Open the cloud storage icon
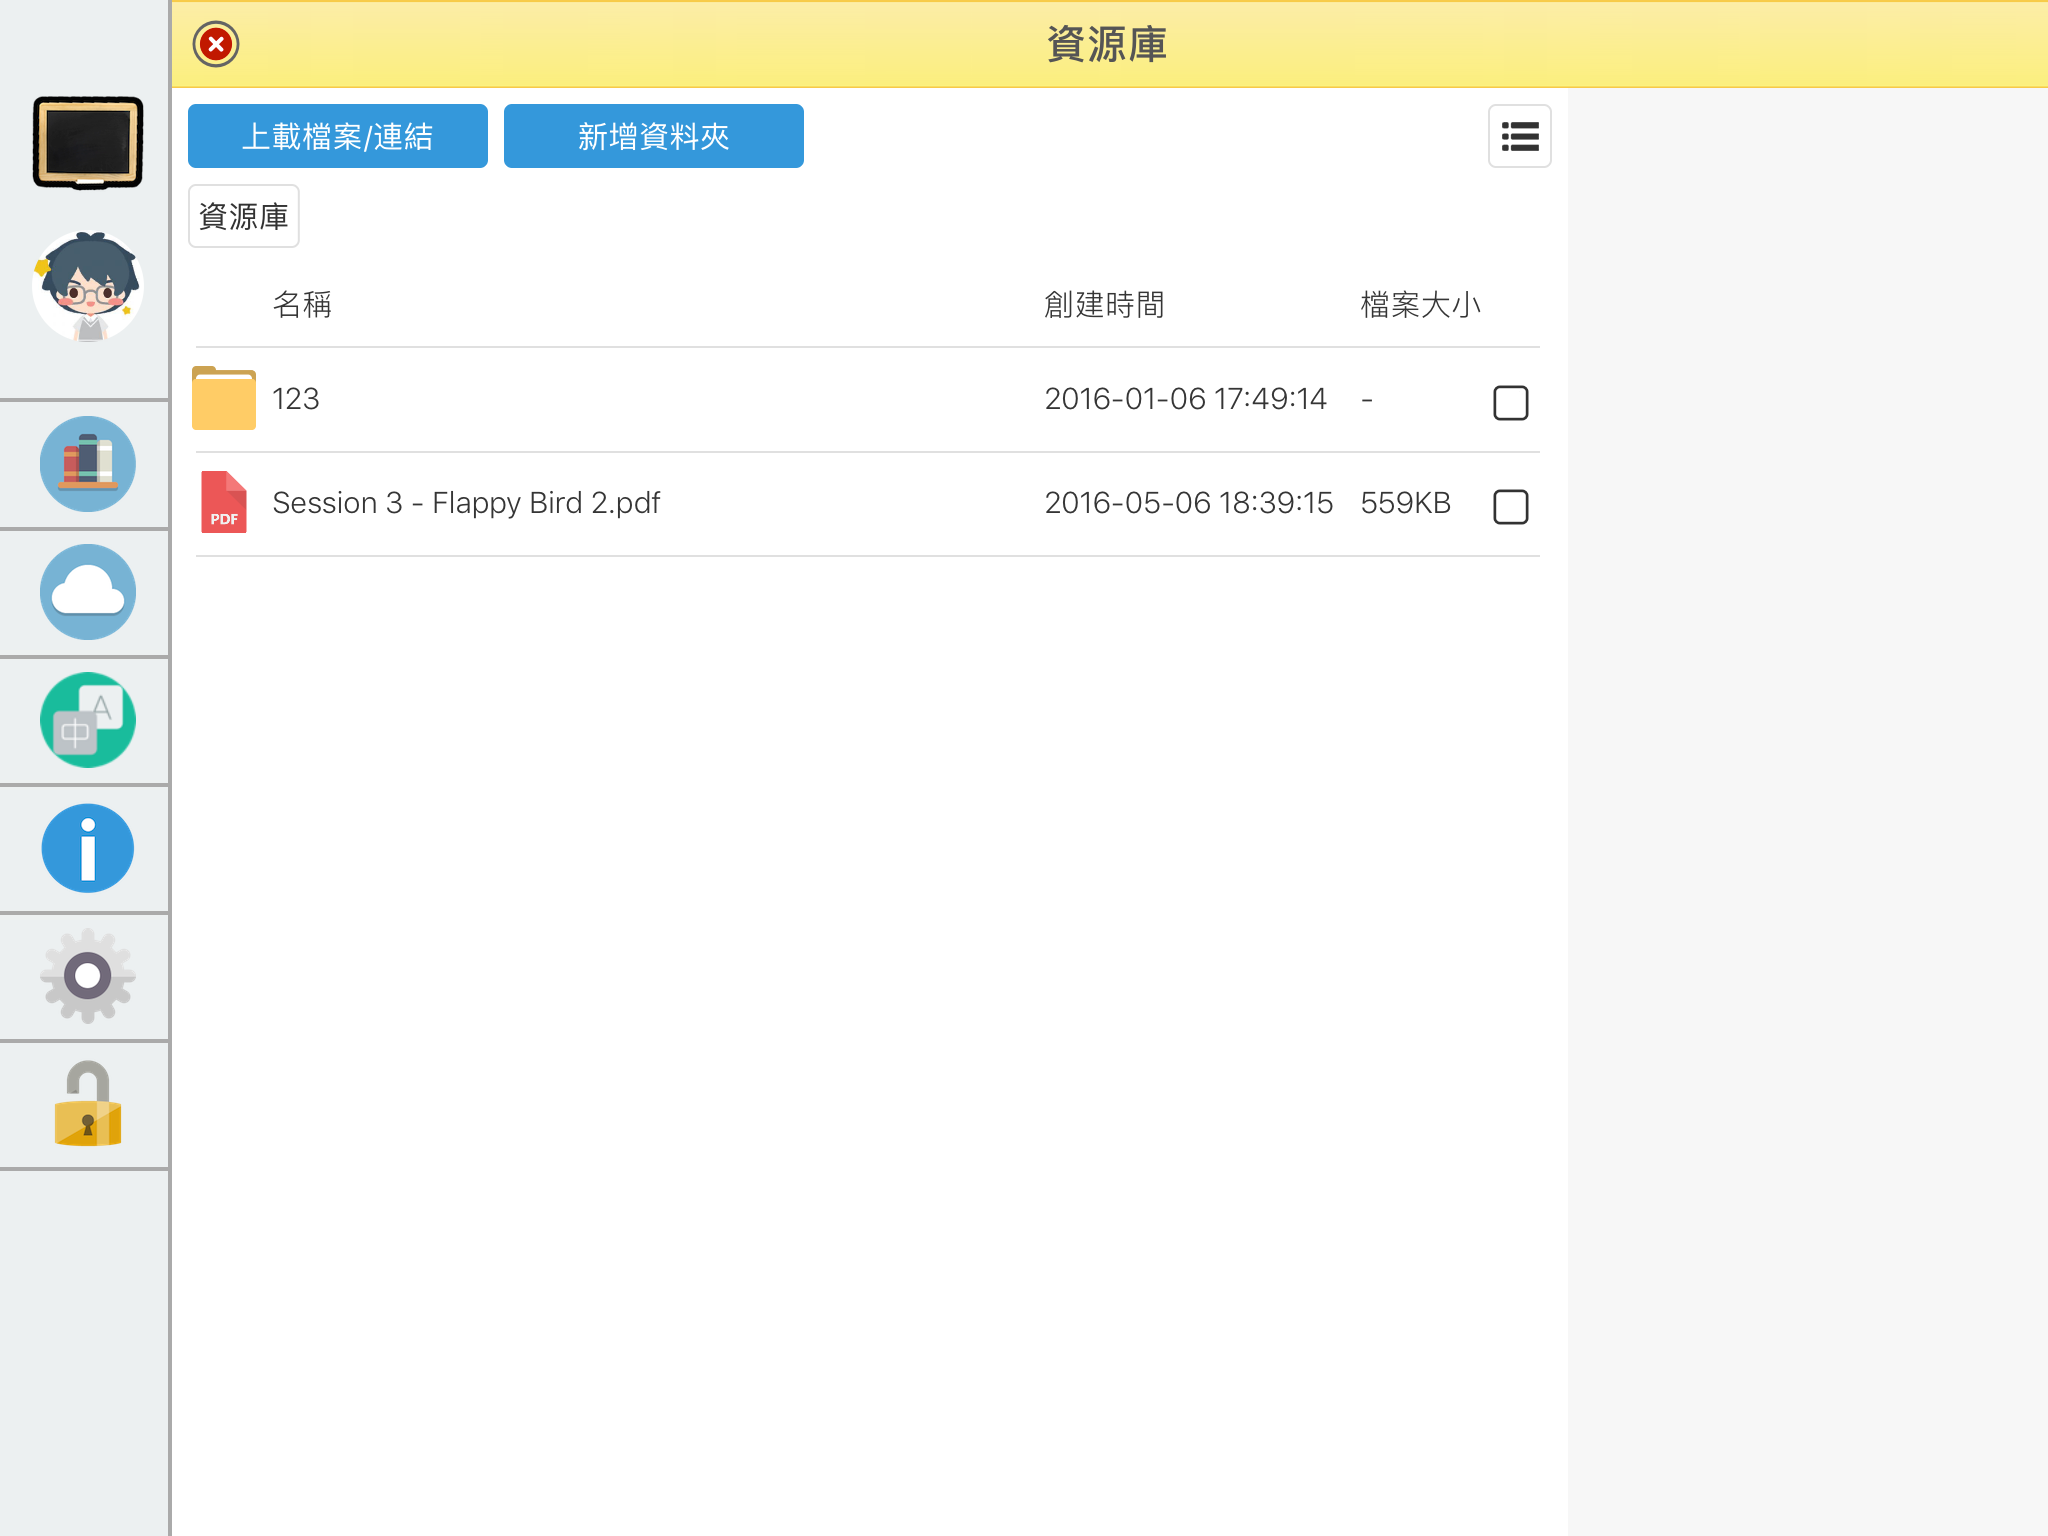 pos(88,592)
